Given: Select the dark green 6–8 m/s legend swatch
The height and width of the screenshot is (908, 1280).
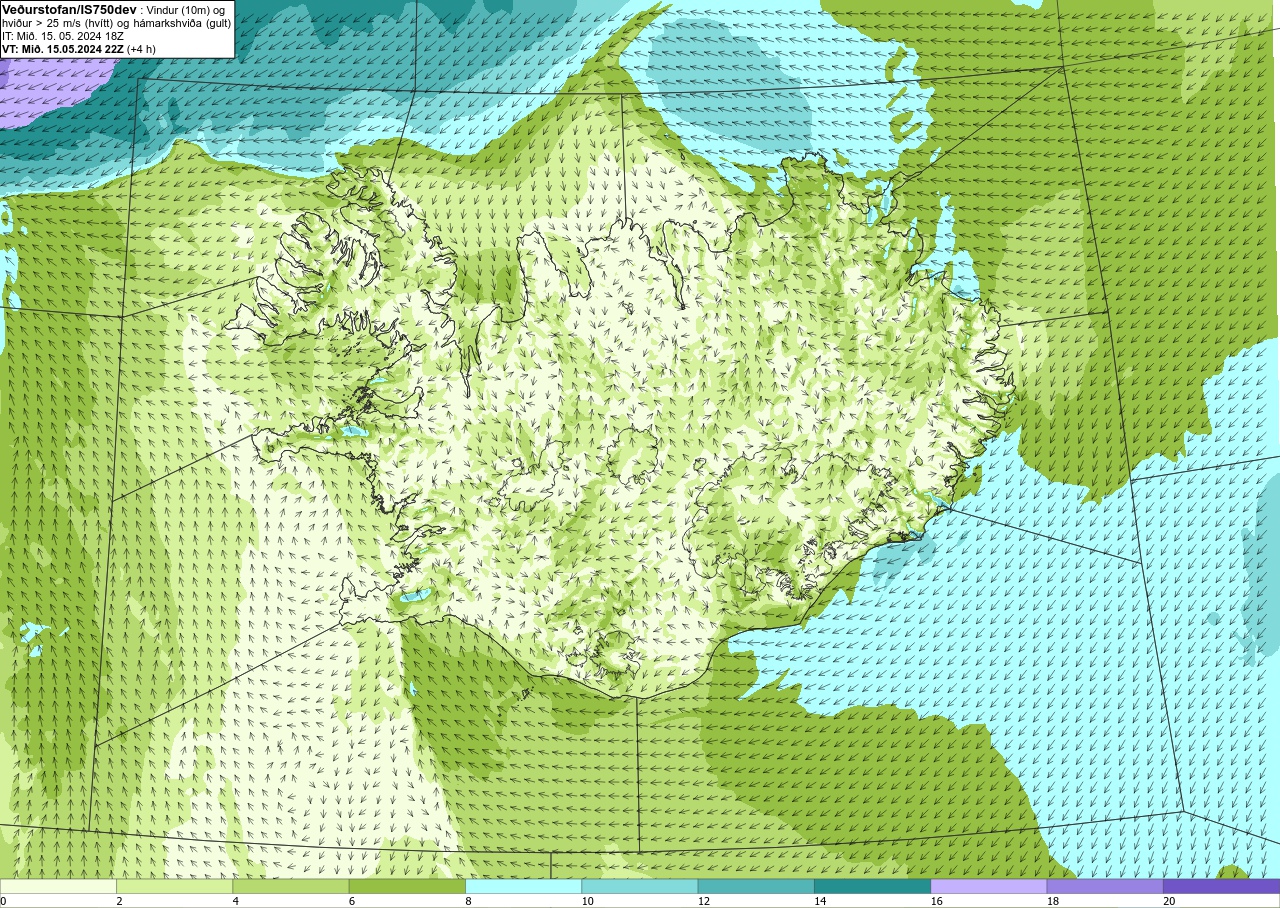Looking at the screenshot, I should [x=407, y=886].
